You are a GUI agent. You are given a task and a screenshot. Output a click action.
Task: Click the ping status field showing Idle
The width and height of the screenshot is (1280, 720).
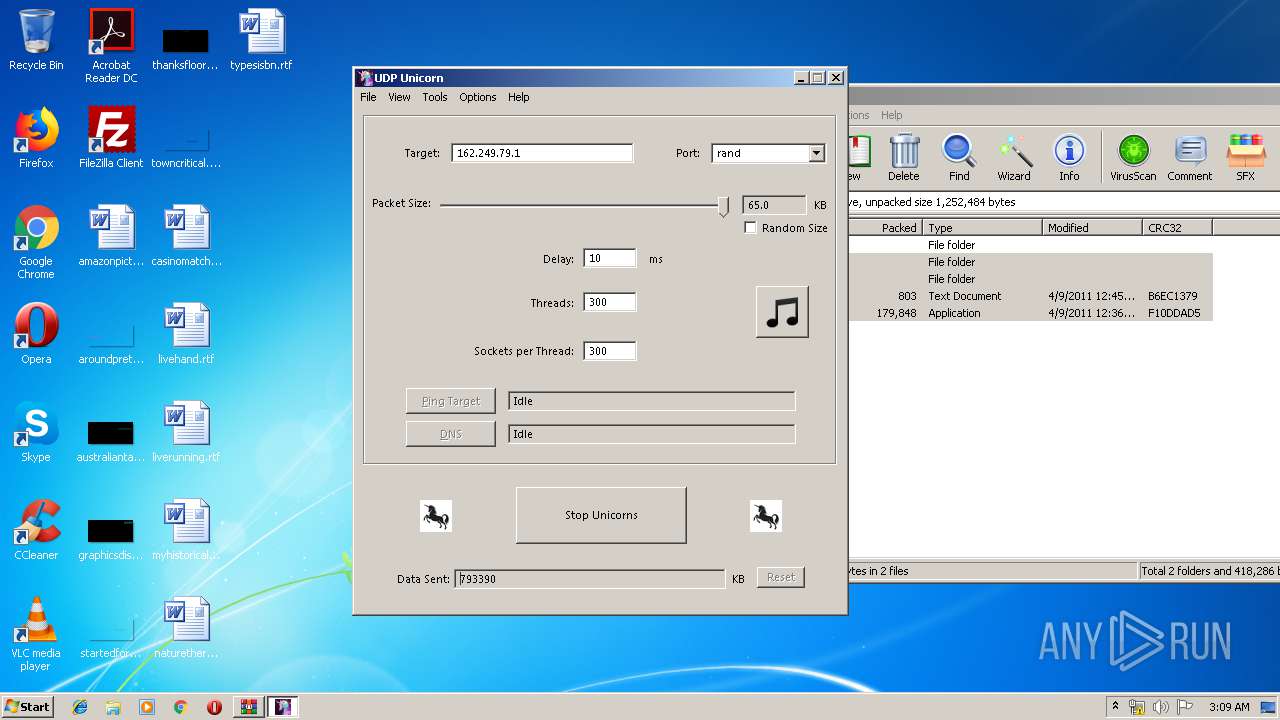coord(652,401)
